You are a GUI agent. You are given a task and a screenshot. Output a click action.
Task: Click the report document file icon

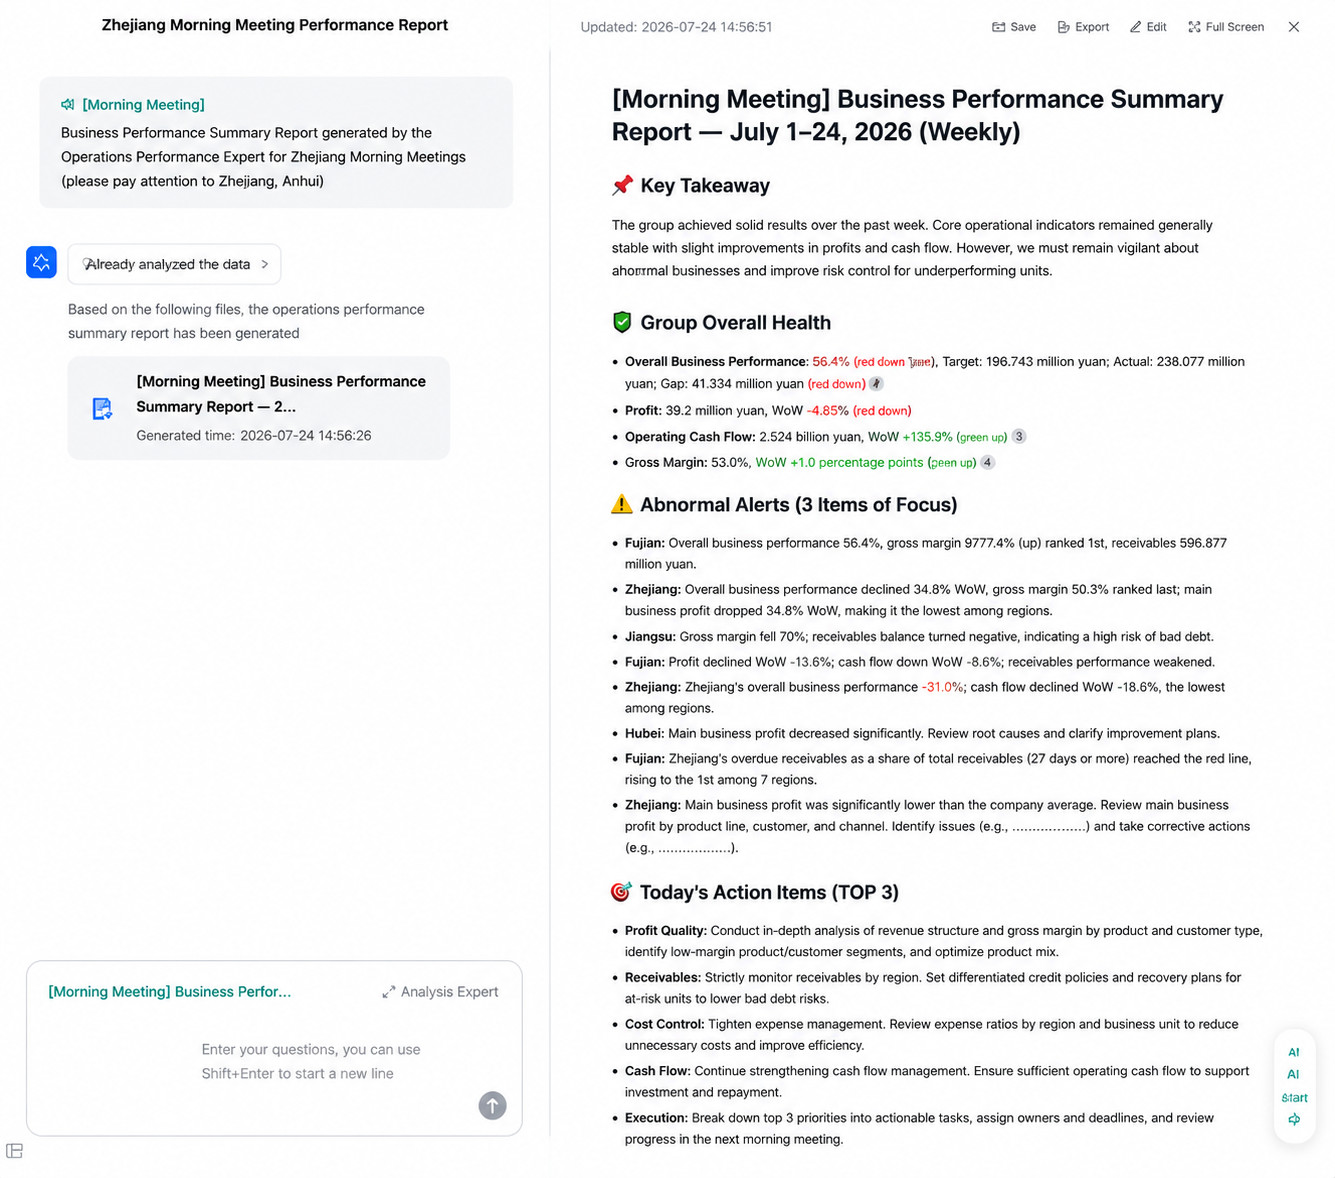click(x=102, y=408)
